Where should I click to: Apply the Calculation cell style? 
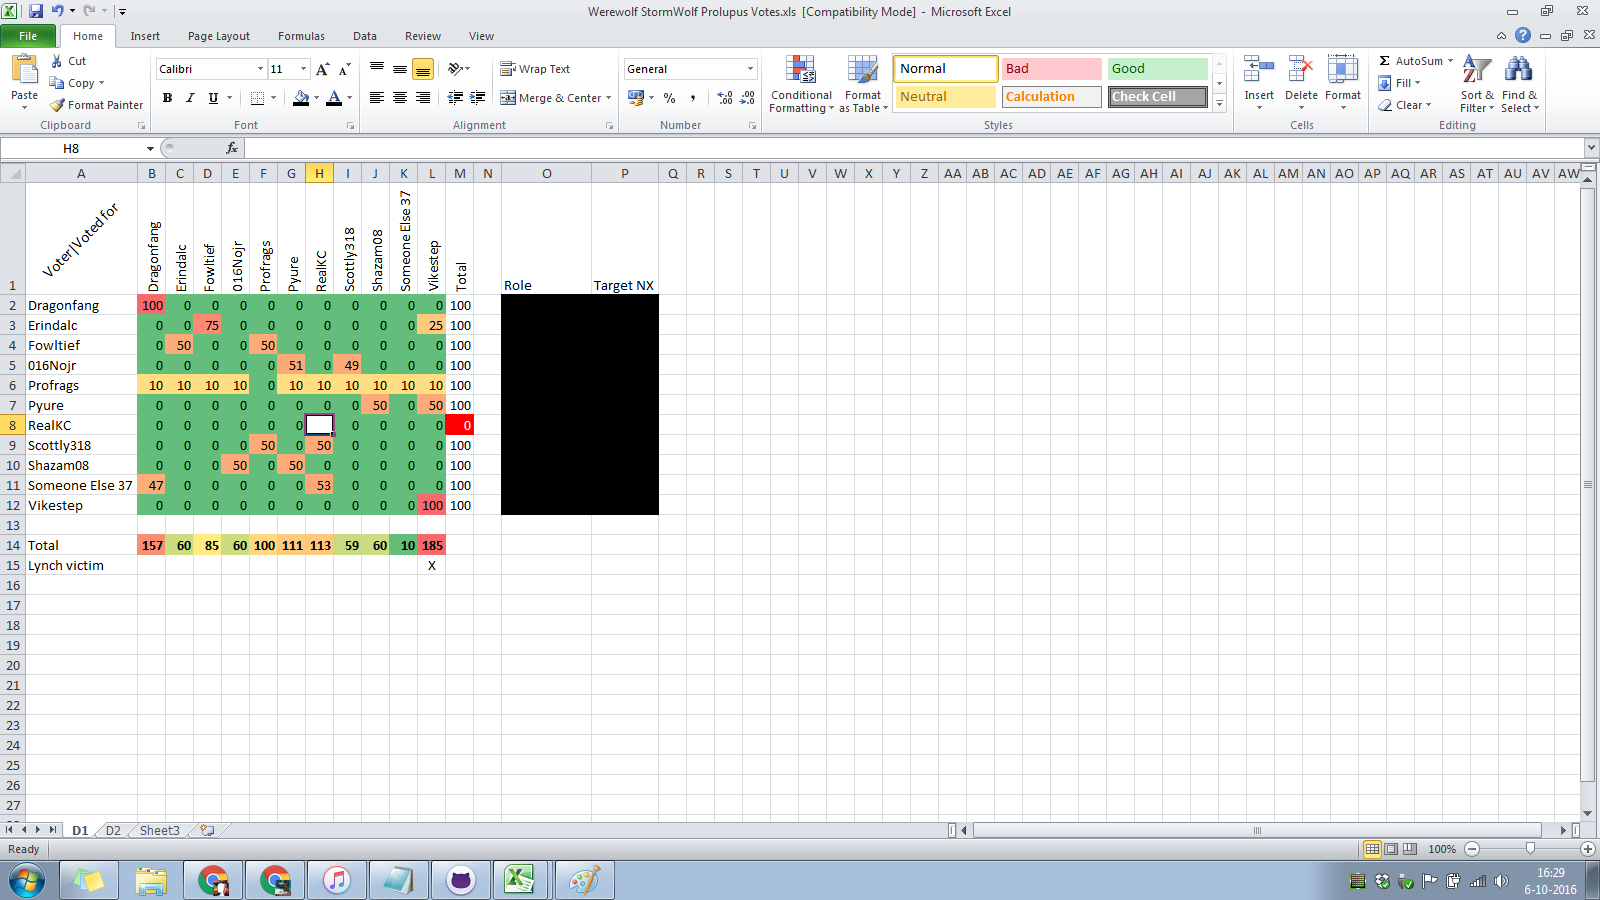(1051, 97)
